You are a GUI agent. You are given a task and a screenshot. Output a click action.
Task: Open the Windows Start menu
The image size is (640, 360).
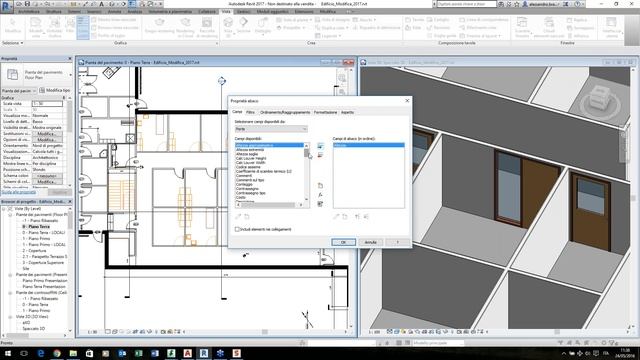click(7, 353)
